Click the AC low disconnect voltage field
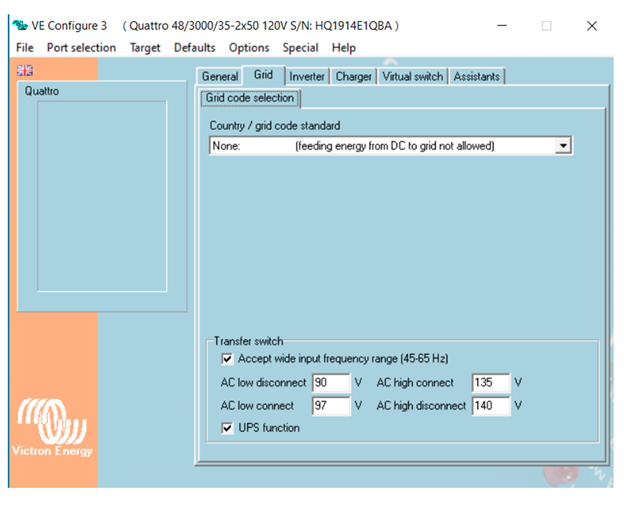 (x=331, y=383)
